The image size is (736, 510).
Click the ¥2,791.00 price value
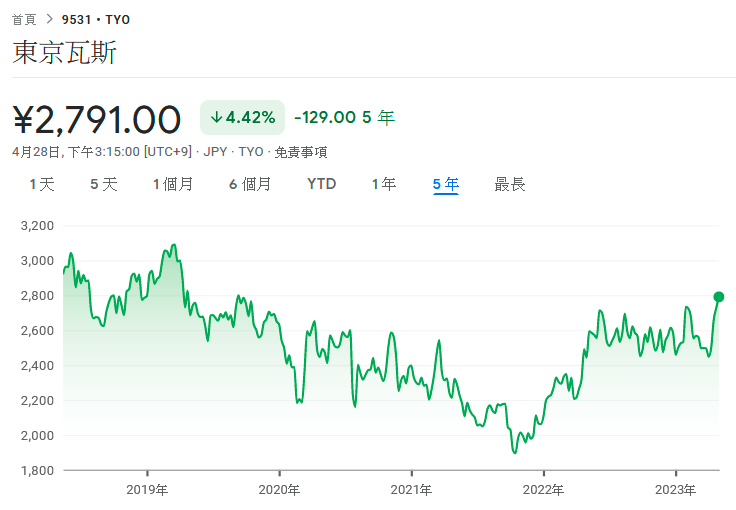tap(97, 120)
